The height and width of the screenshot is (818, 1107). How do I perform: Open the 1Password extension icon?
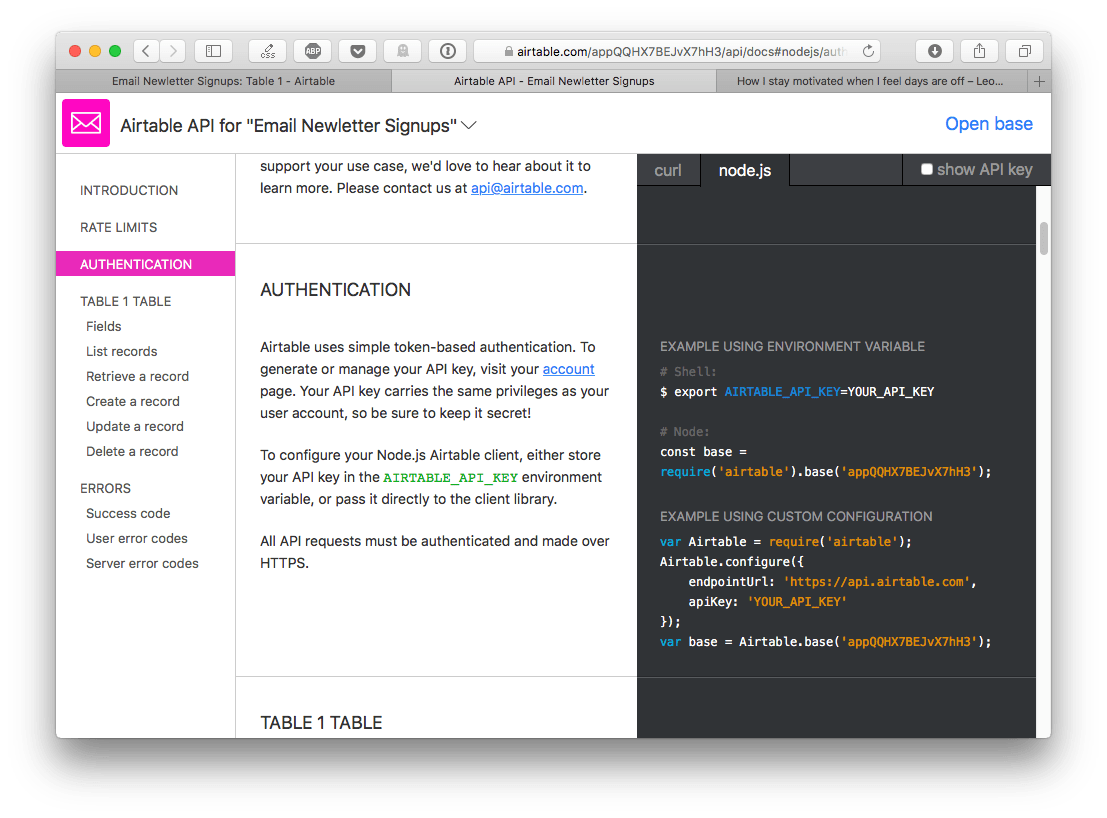(x=448, y=51)
